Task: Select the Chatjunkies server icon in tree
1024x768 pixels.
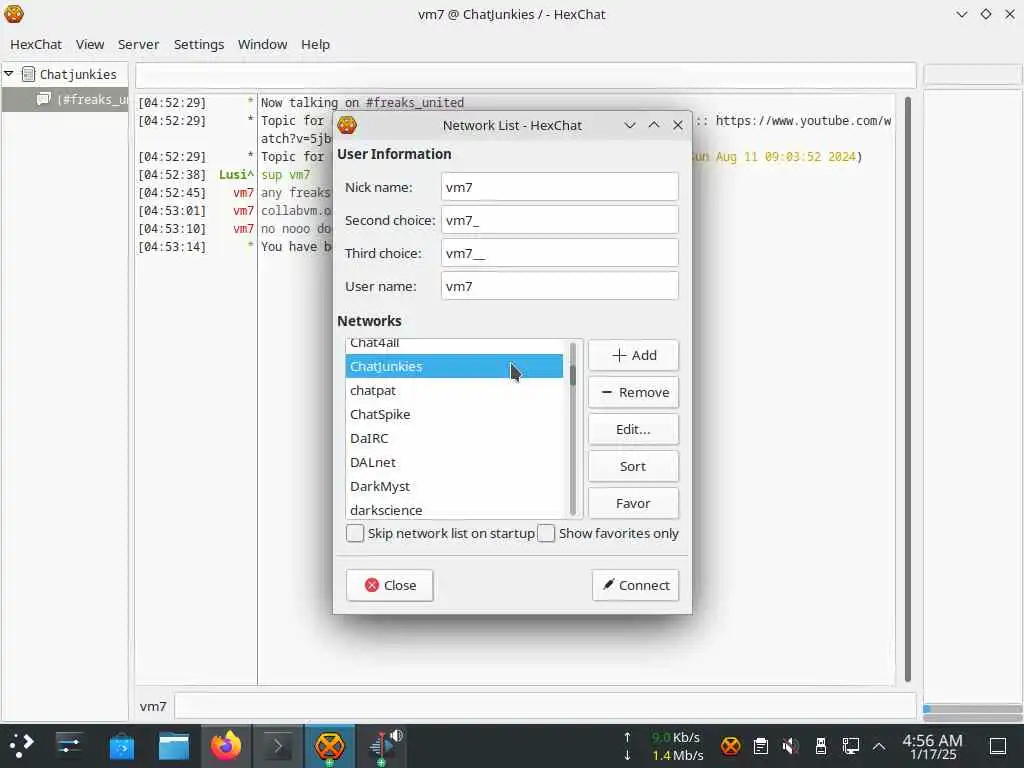Action: coord(28,74)
